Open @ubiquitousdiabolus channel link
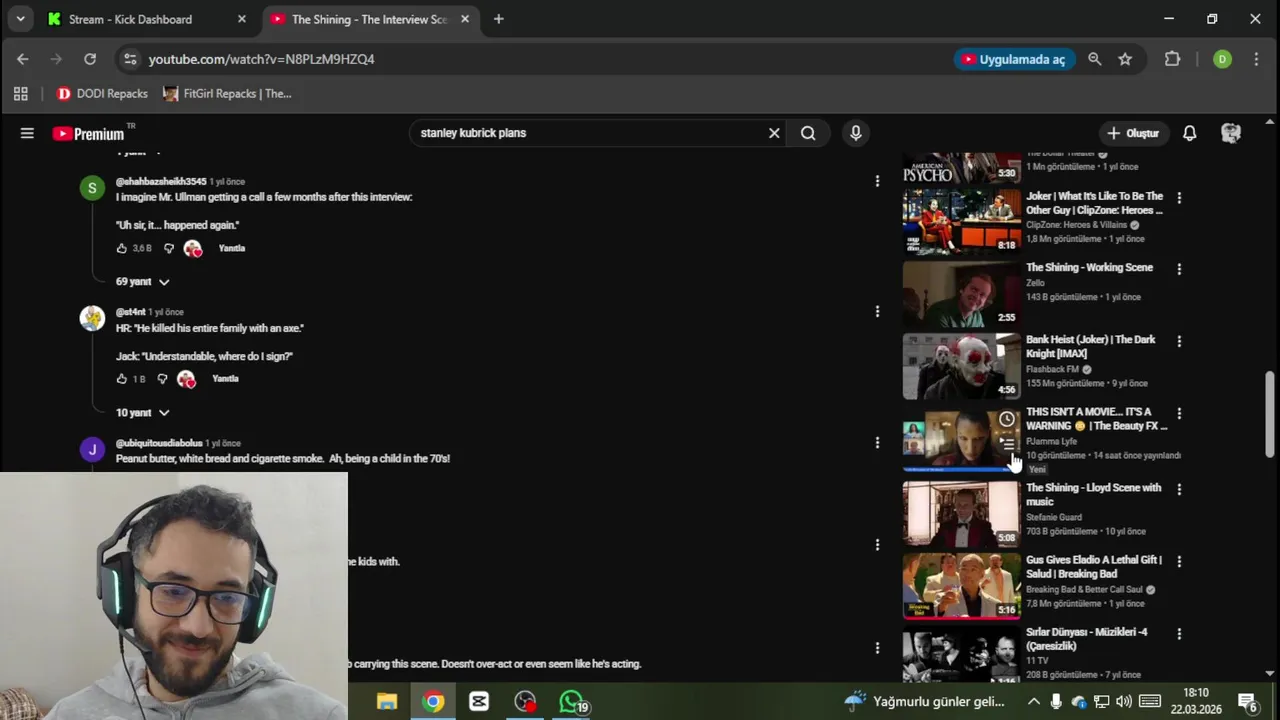 point(159,443)
